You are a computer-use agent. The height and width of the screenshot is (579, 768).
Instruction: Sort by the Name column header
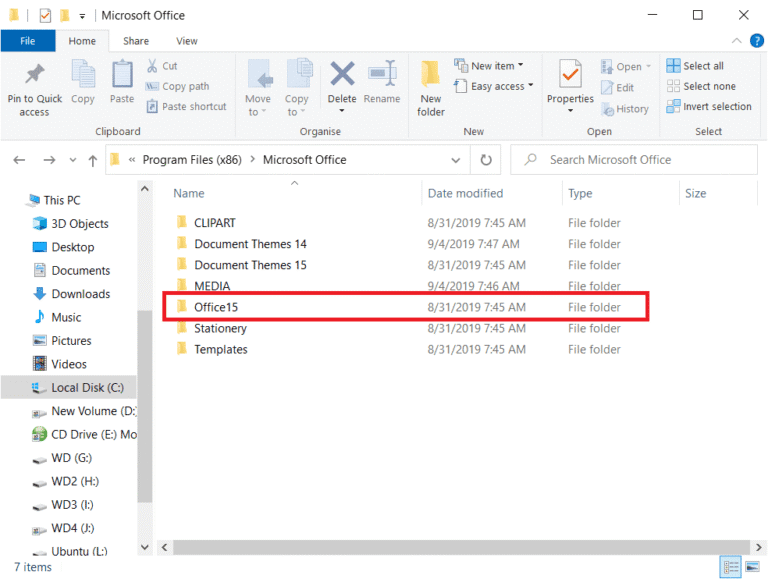189,193
